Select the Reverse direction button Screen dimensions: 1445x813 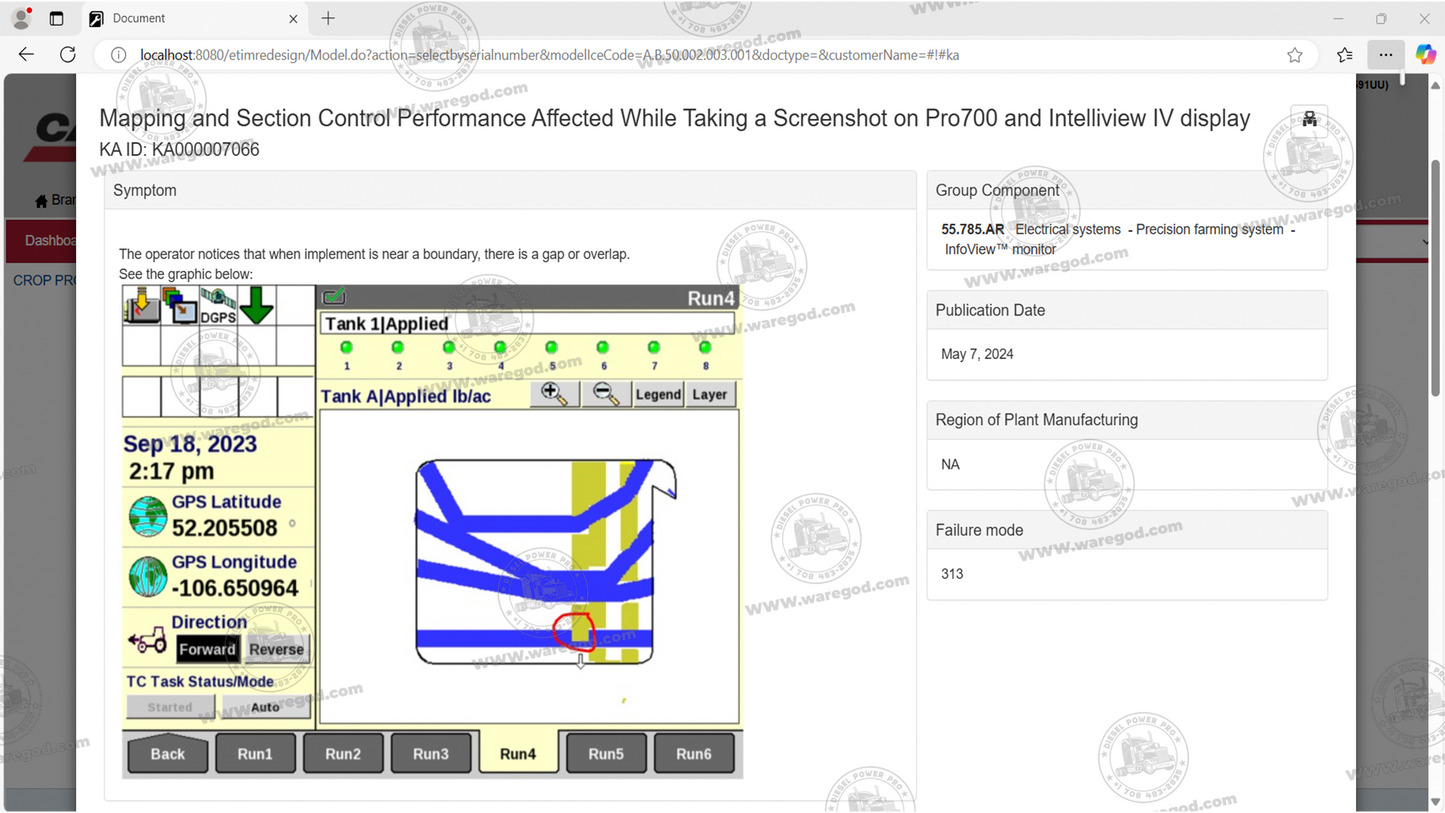276,649
